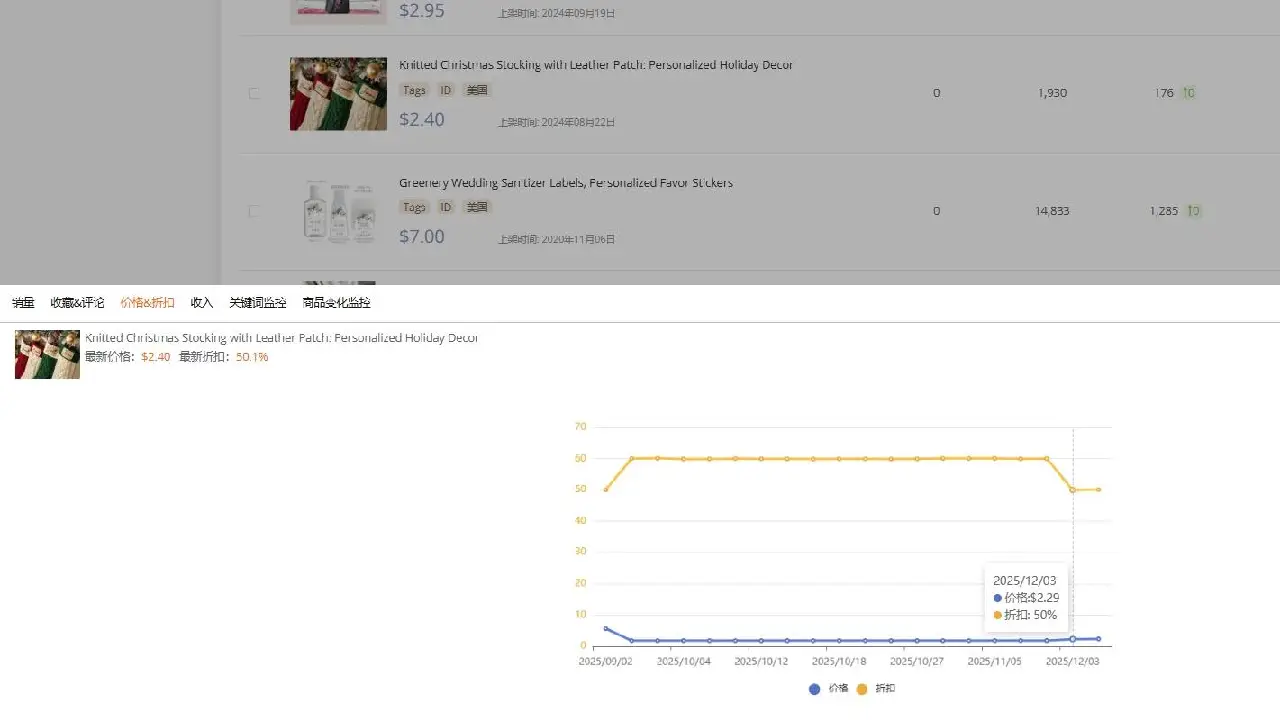The image size is (1280, 720).
Task: Click the blue 价格 legend marker below the chart
Action: click(x=815, y=689)
